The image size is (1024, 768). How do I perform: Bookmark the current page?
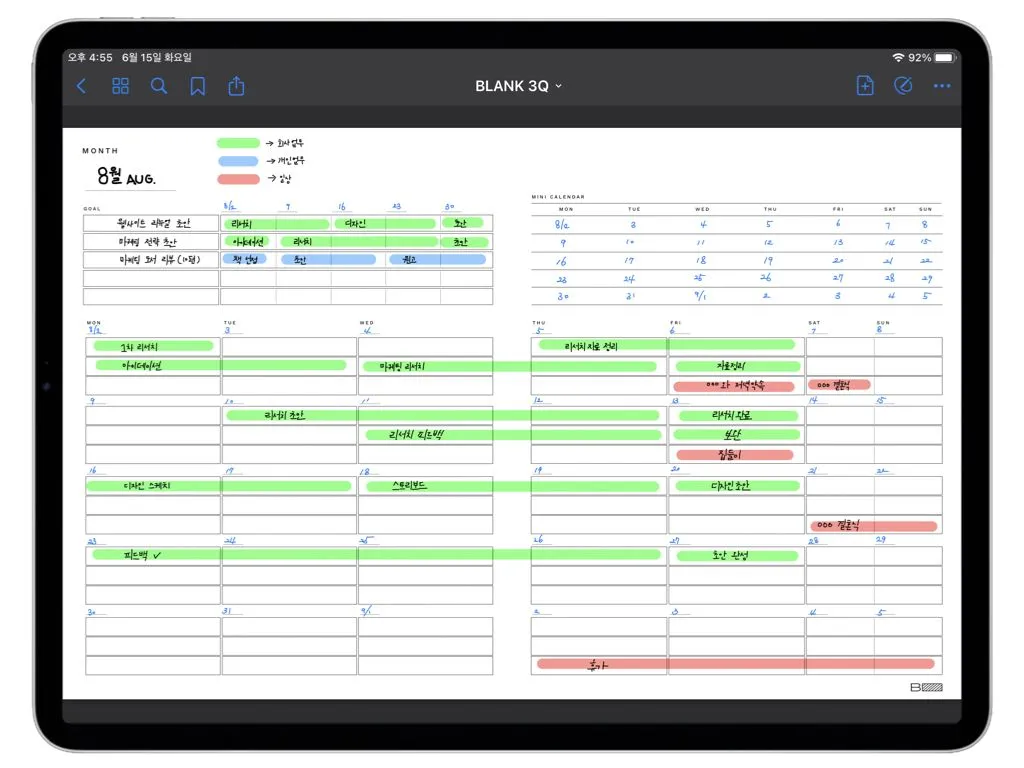(x=197, y=86)
